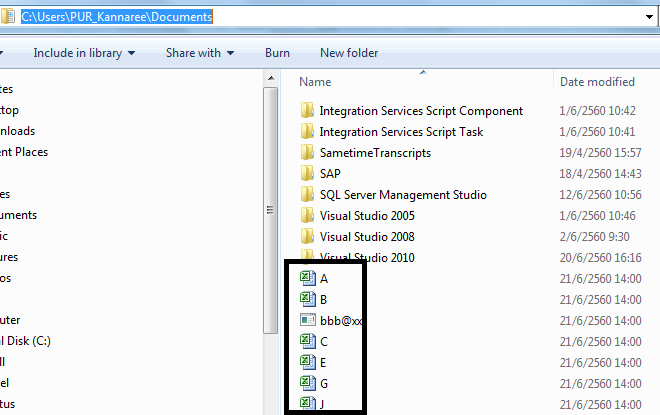Open the Excel file named A
This screenshot has height=415, width=660.
tap(324, 279)
